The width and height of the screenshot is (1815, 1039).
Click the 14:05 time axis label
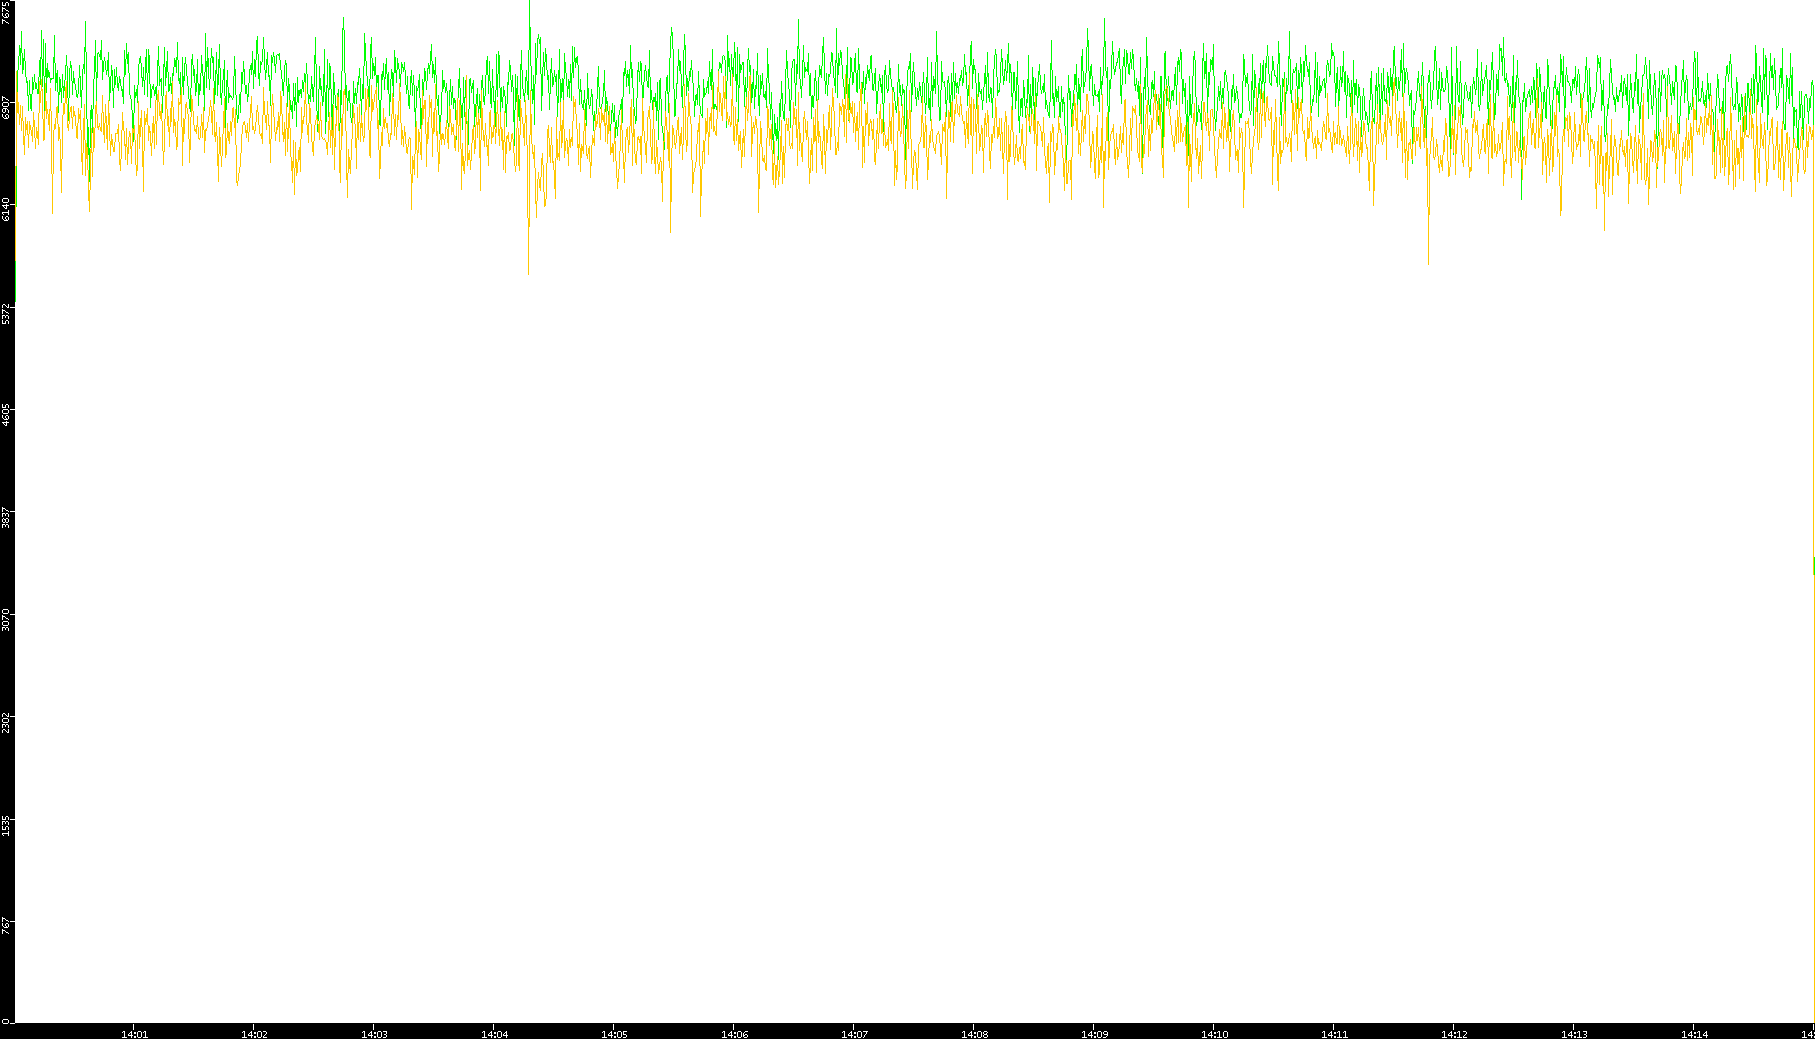(614, 1033)
